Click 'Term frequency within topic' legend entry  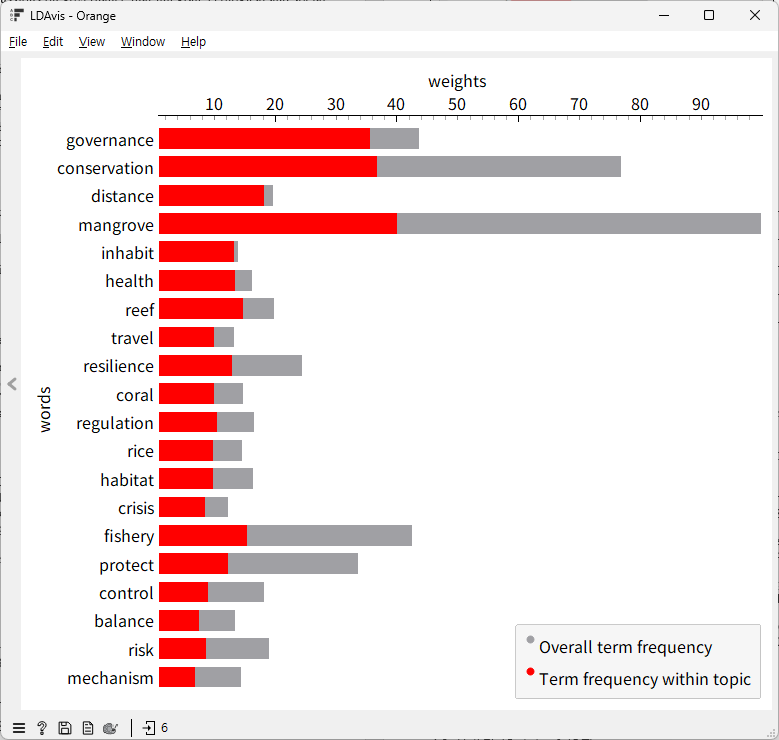click(644, 679)
